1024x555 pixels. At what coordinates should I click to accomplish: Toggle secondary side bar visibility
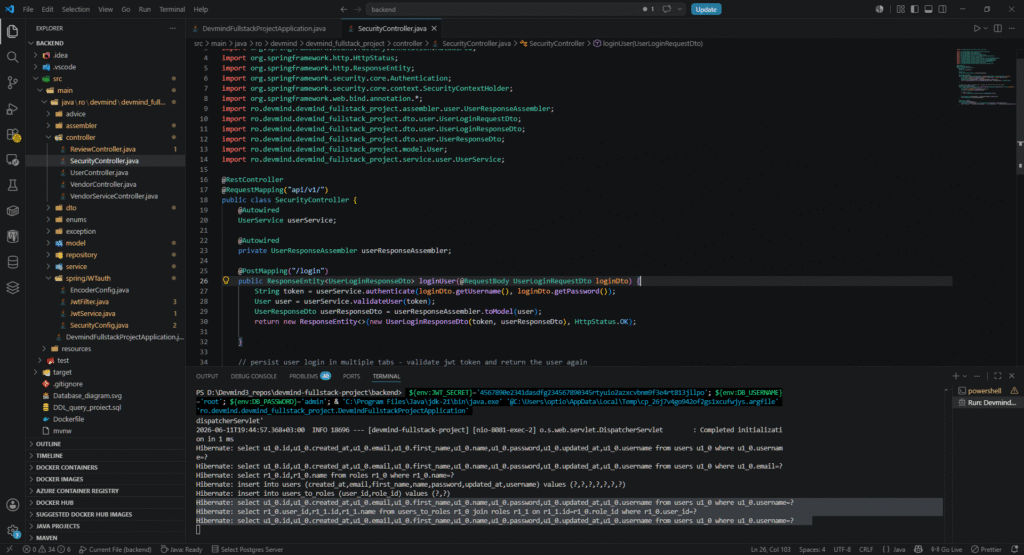tap(942, 9)
